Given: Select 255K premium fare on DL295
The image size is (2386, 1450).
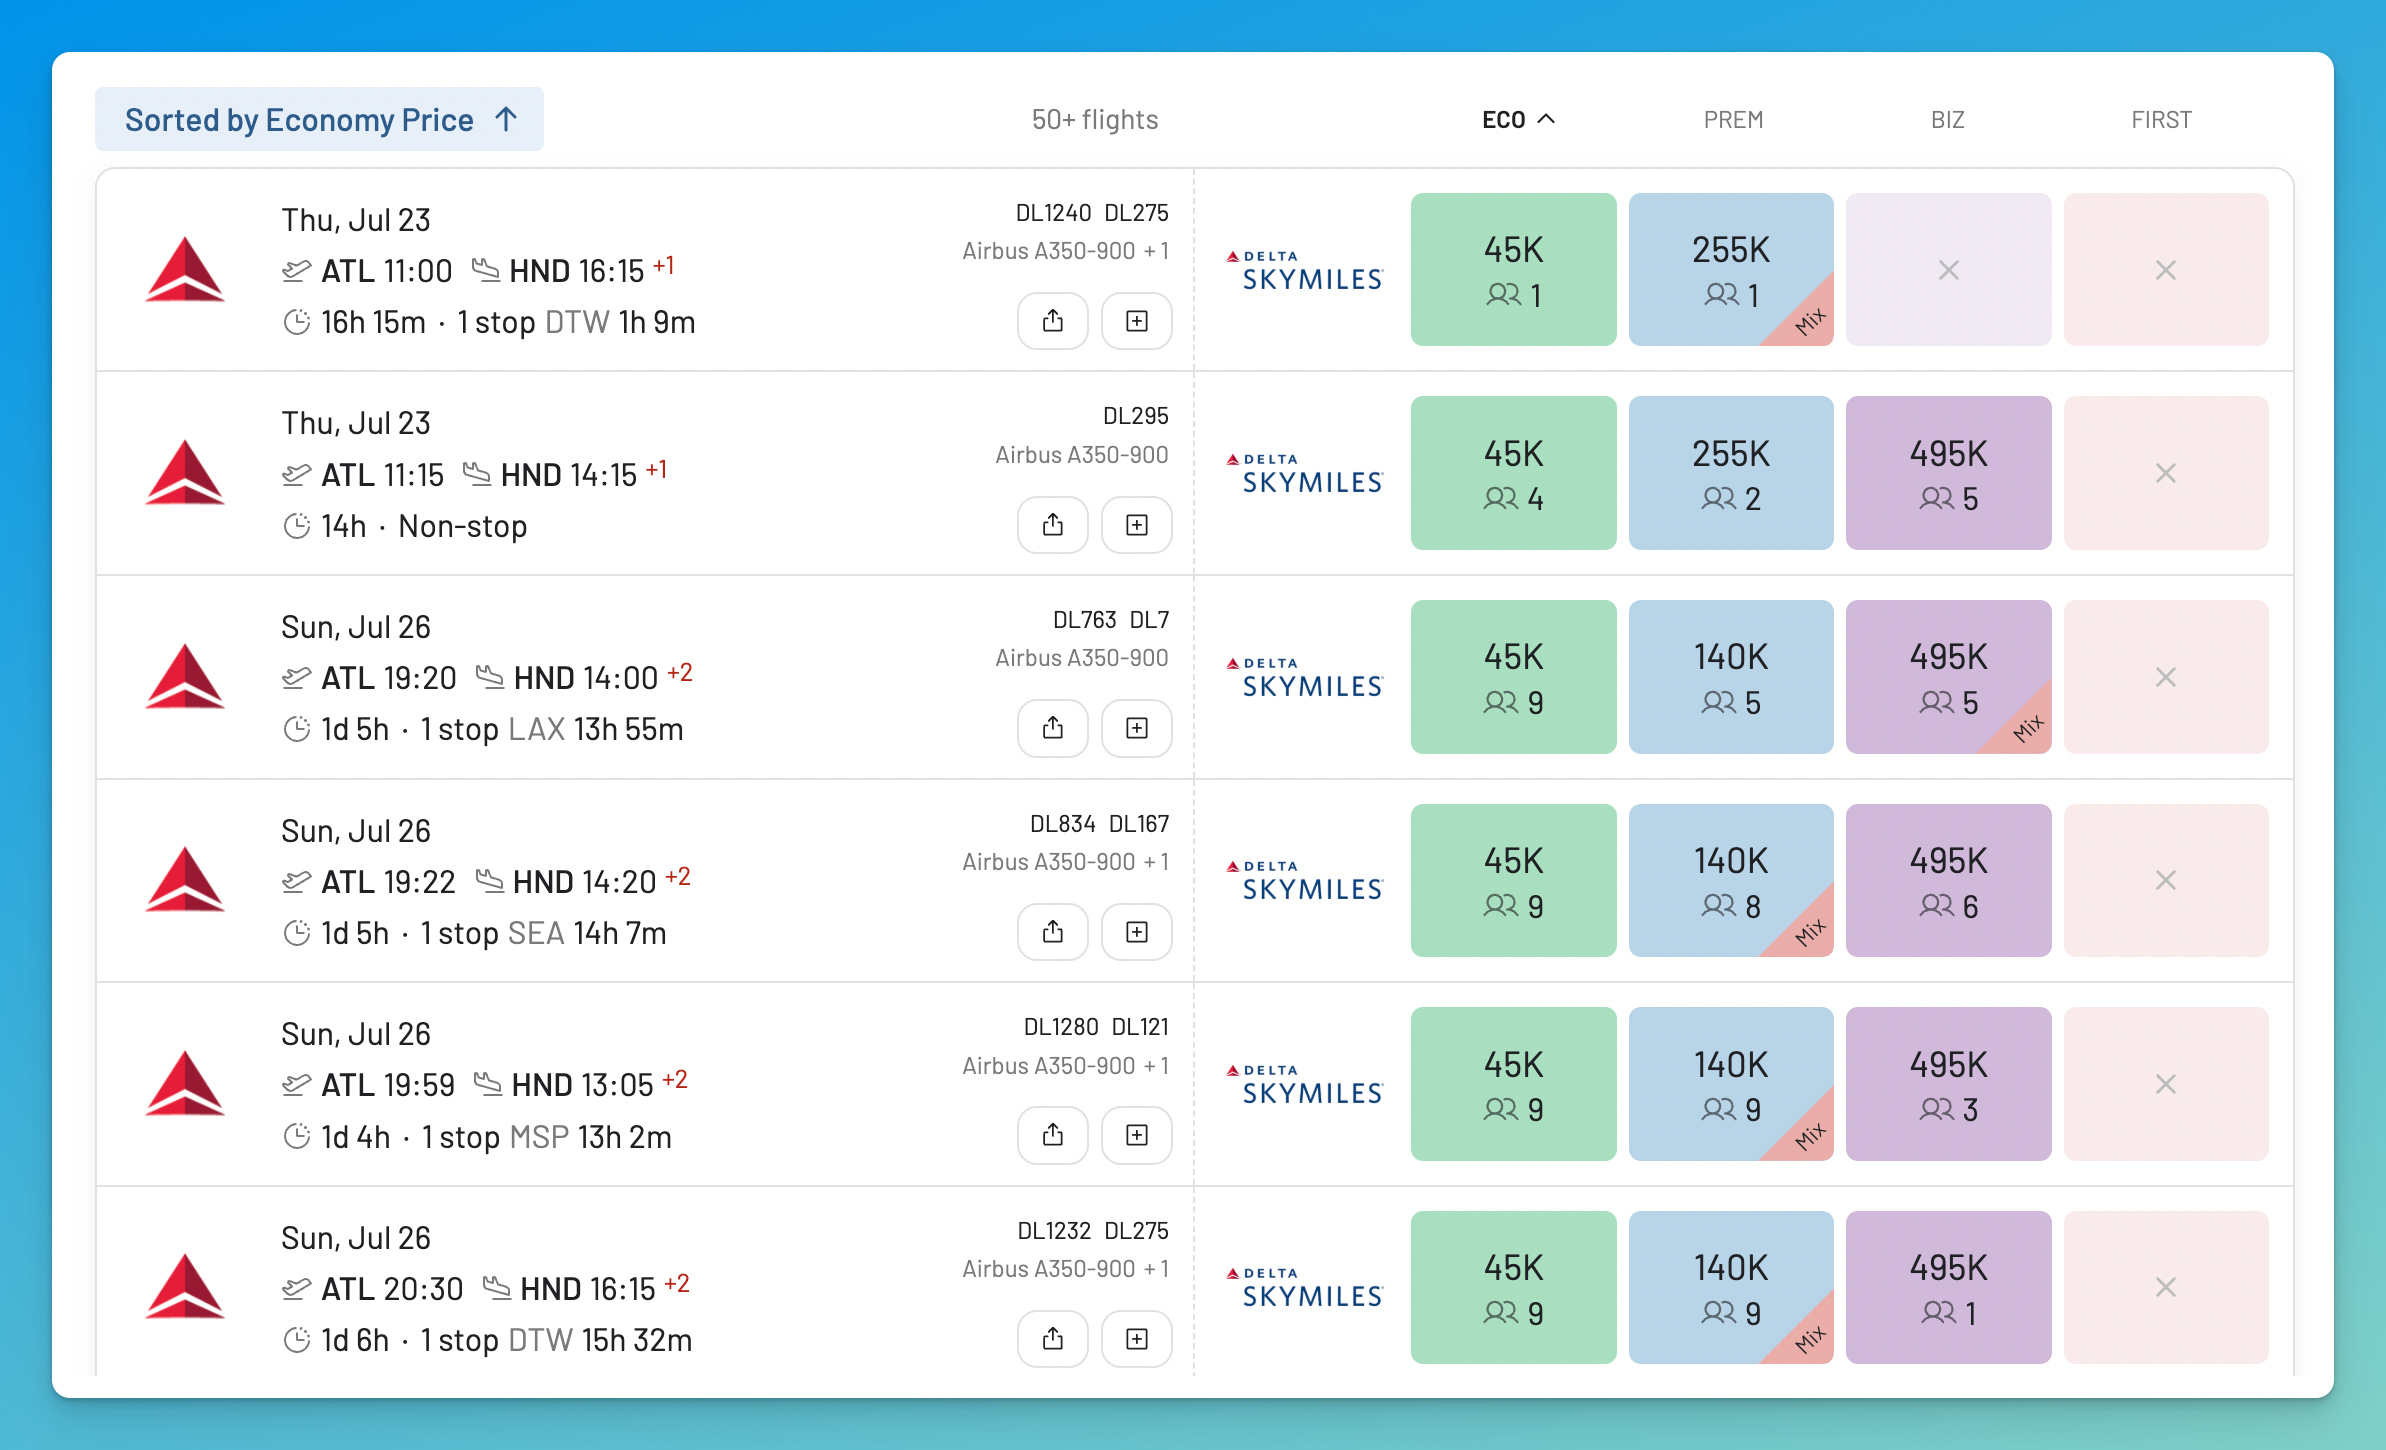Looking at the screenshot, I should pyautogui.click(x=1731, y=473).
